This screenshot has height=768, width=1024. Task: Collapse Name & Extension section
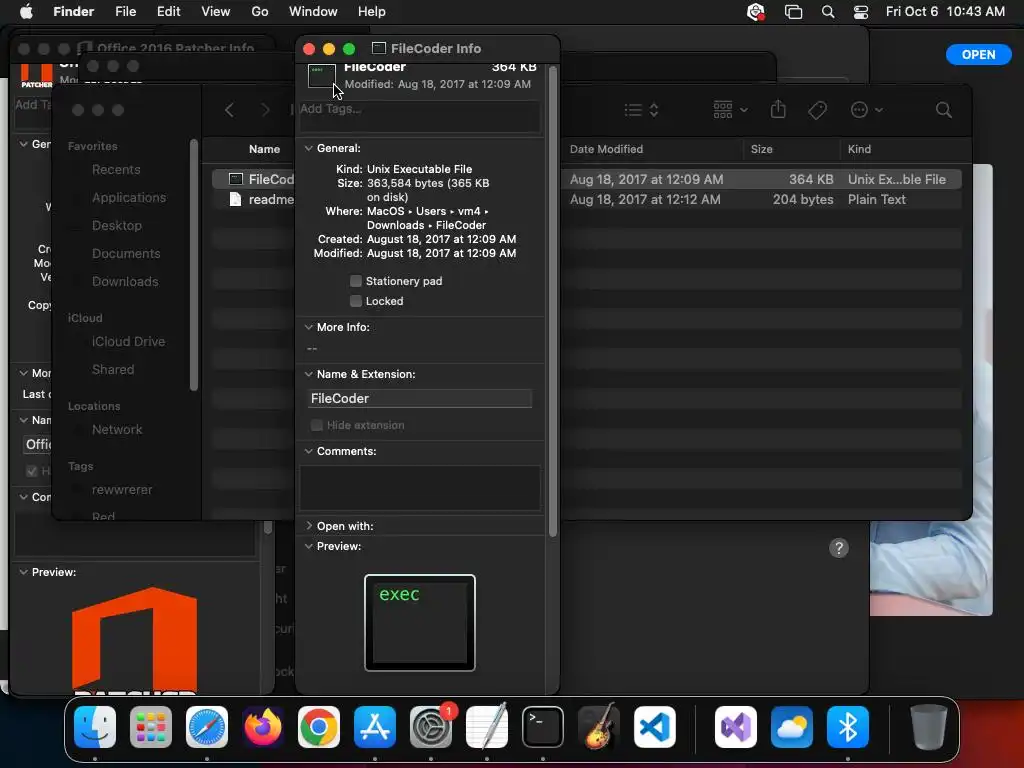tap(308, 374)
